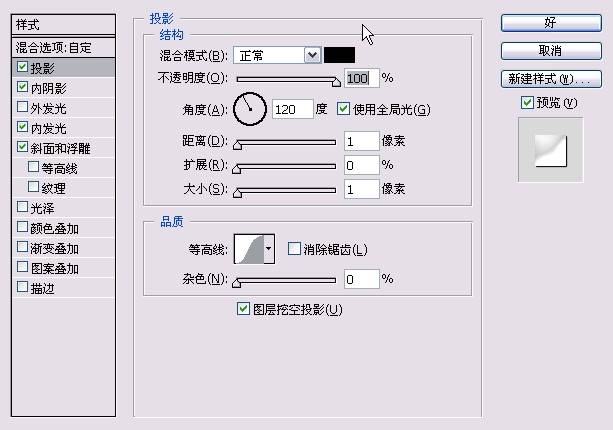
Task: Enable the 光泽 effect checkbox
Action: [23, 207]
